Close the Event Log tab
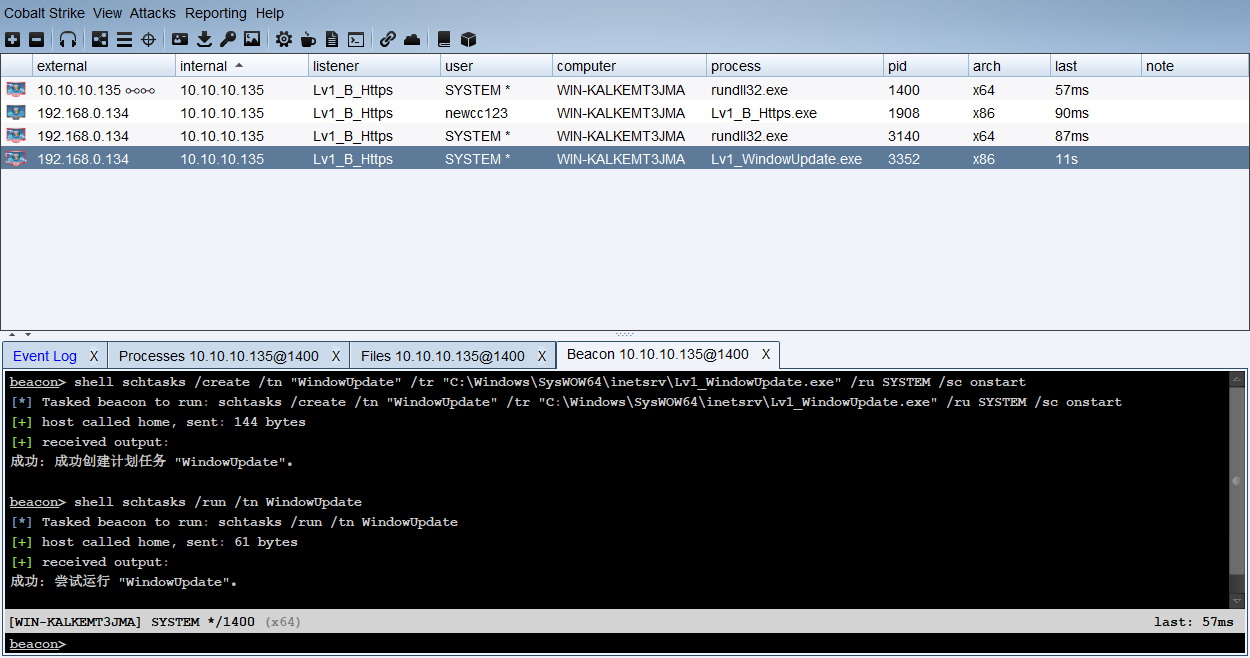 (x=94, y=356)
